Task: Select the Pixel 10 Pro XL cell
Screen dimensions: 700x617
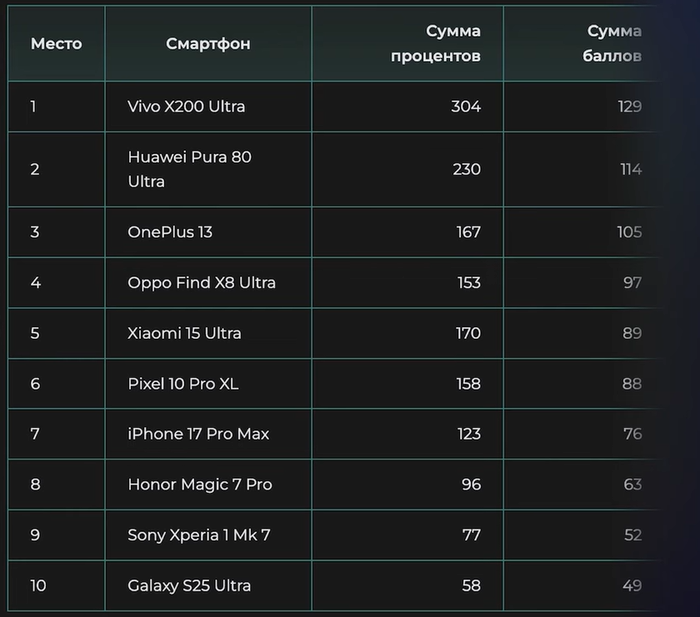Action: (x=183, y=383)
